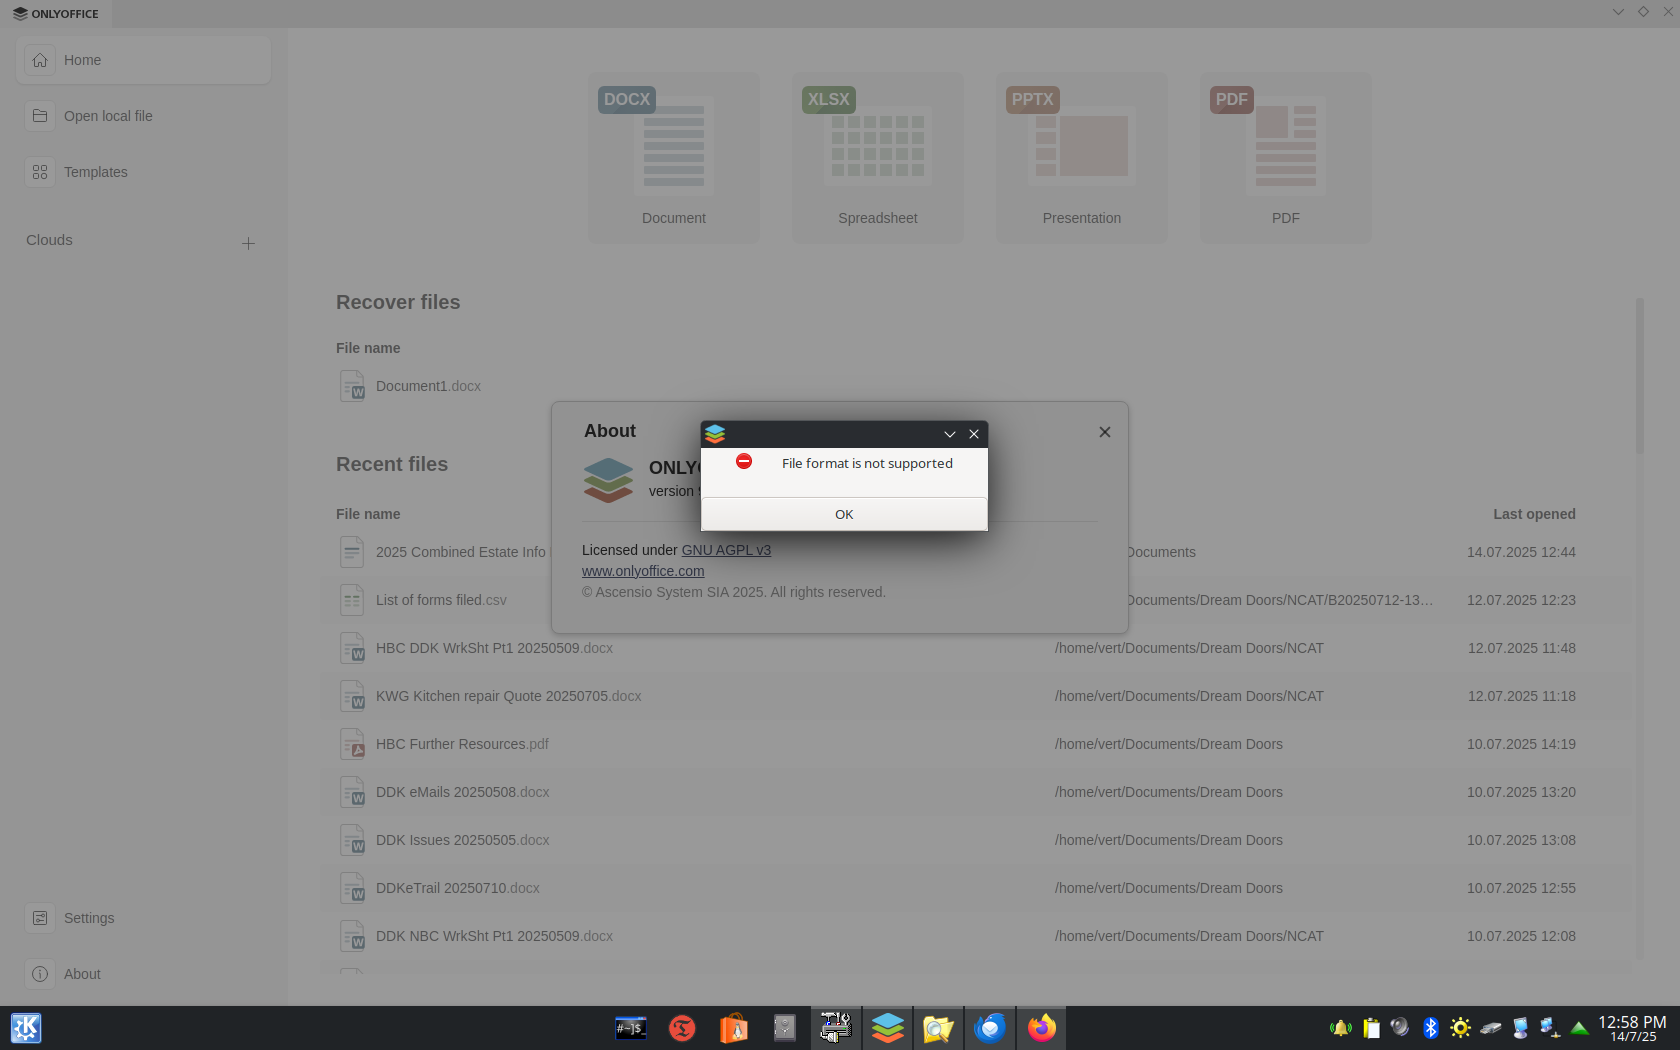Launch the terminal from the taskbar

pyautogui.click(x=631, y=1028)
